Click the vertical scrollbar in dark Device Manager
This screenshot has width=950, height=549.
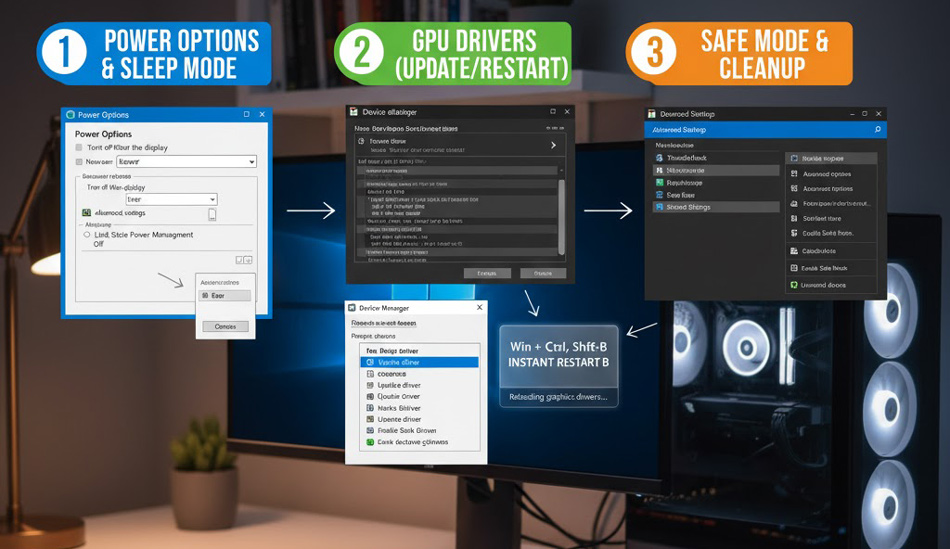pyautogui.click(x=561, y=215)
